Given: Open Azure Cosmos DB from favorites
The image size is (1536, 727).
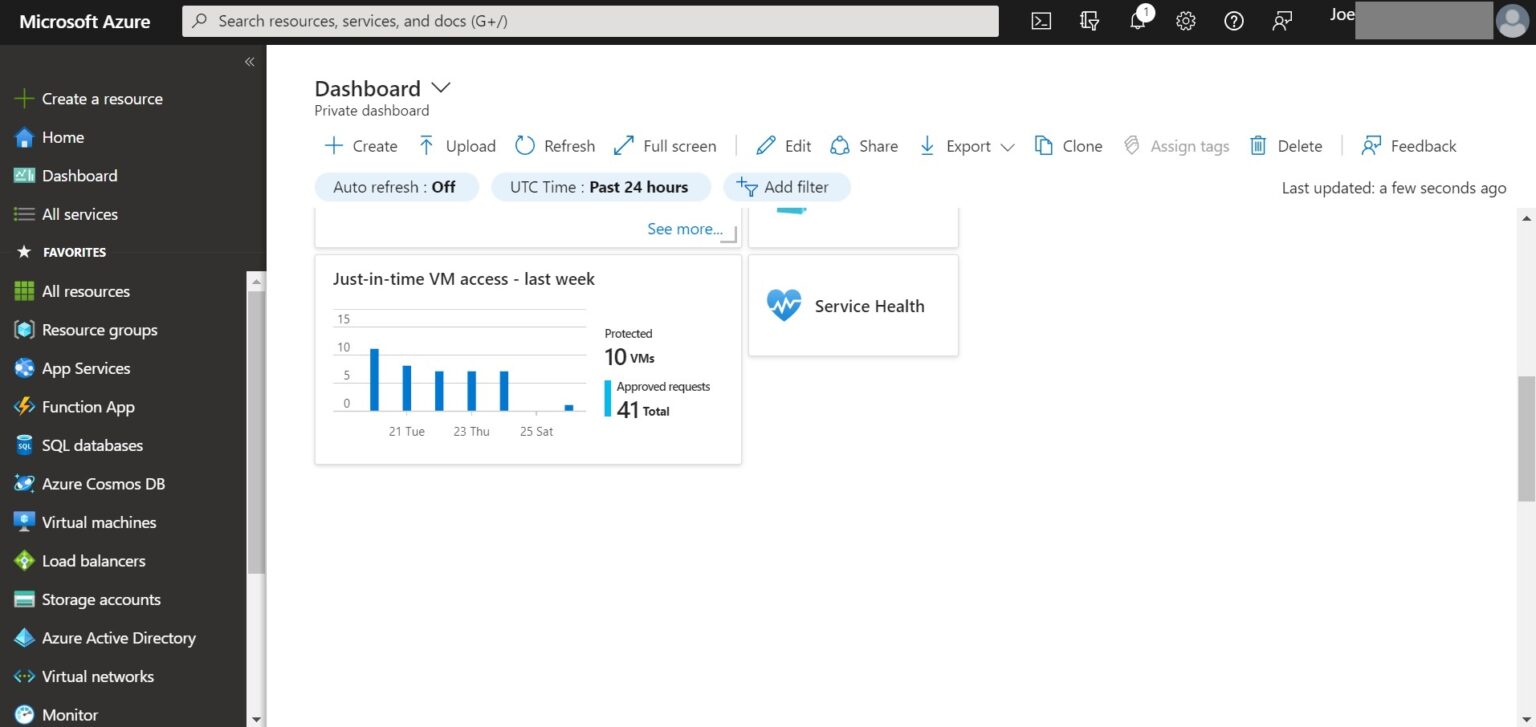Looking at the screenshot, I should [102, 483].
